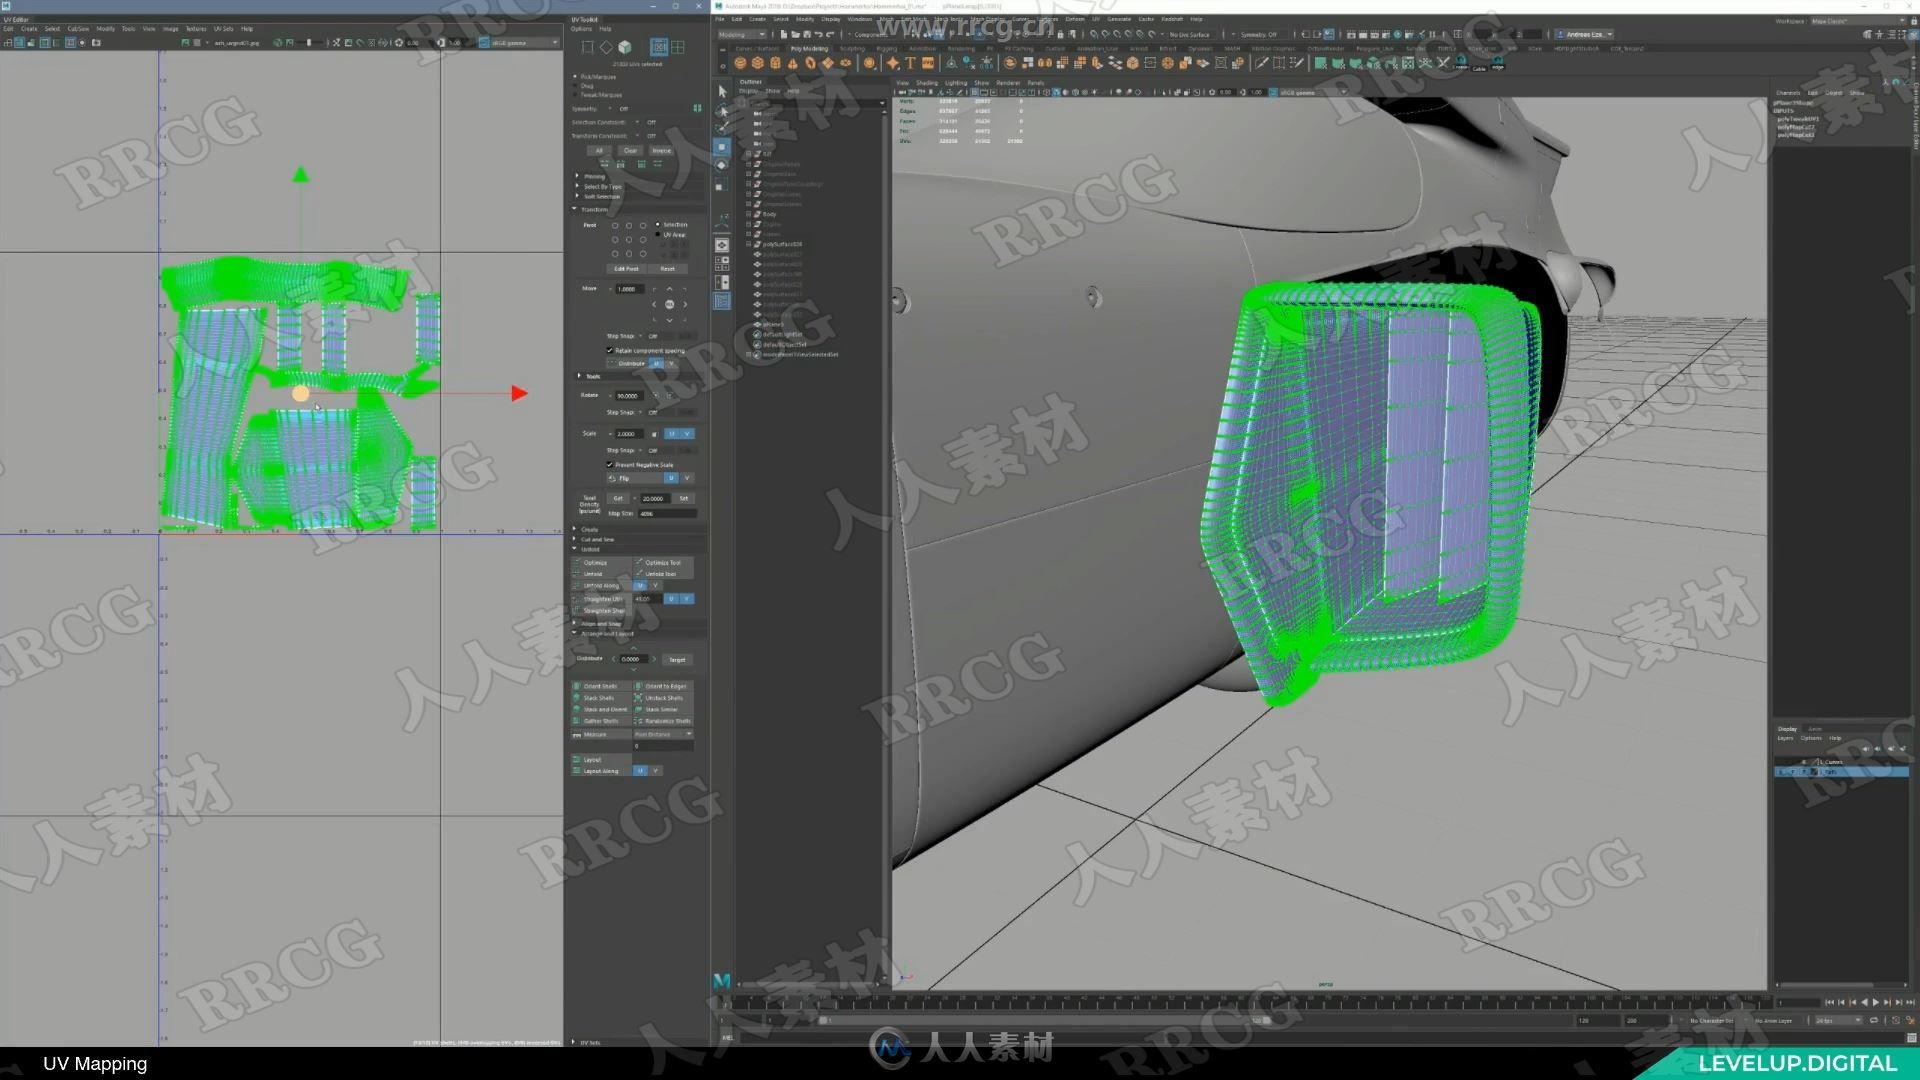This screenshot has width=1920, height=1080.
Task: Toggle Retain component spacing checkbox
Action: pos(610,351)
